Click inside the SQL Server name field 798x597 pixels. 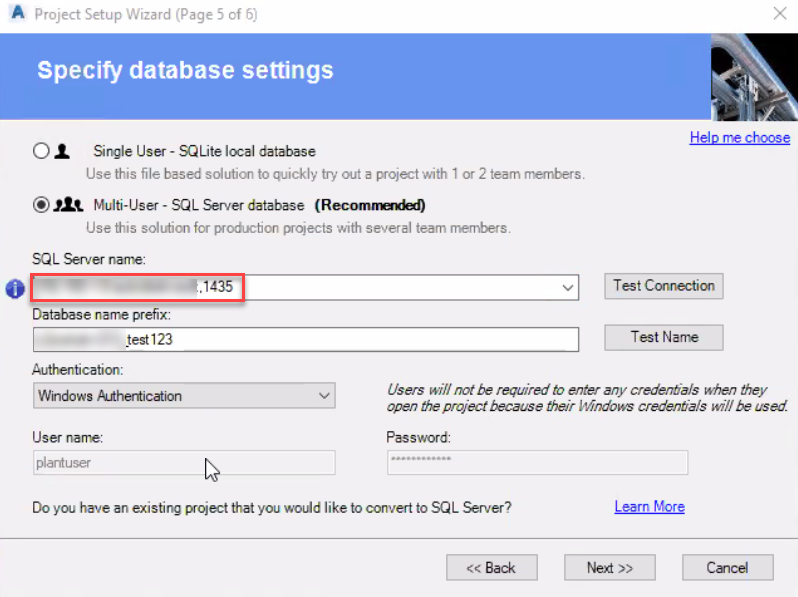[x=305, y=287]
